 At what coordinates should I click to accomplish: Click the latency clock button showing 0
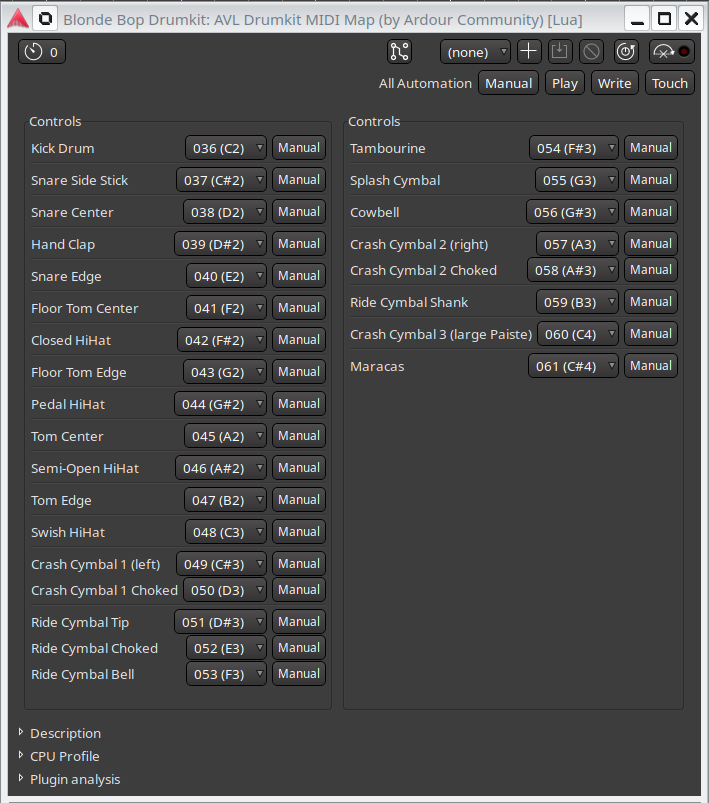click(42, 52)
